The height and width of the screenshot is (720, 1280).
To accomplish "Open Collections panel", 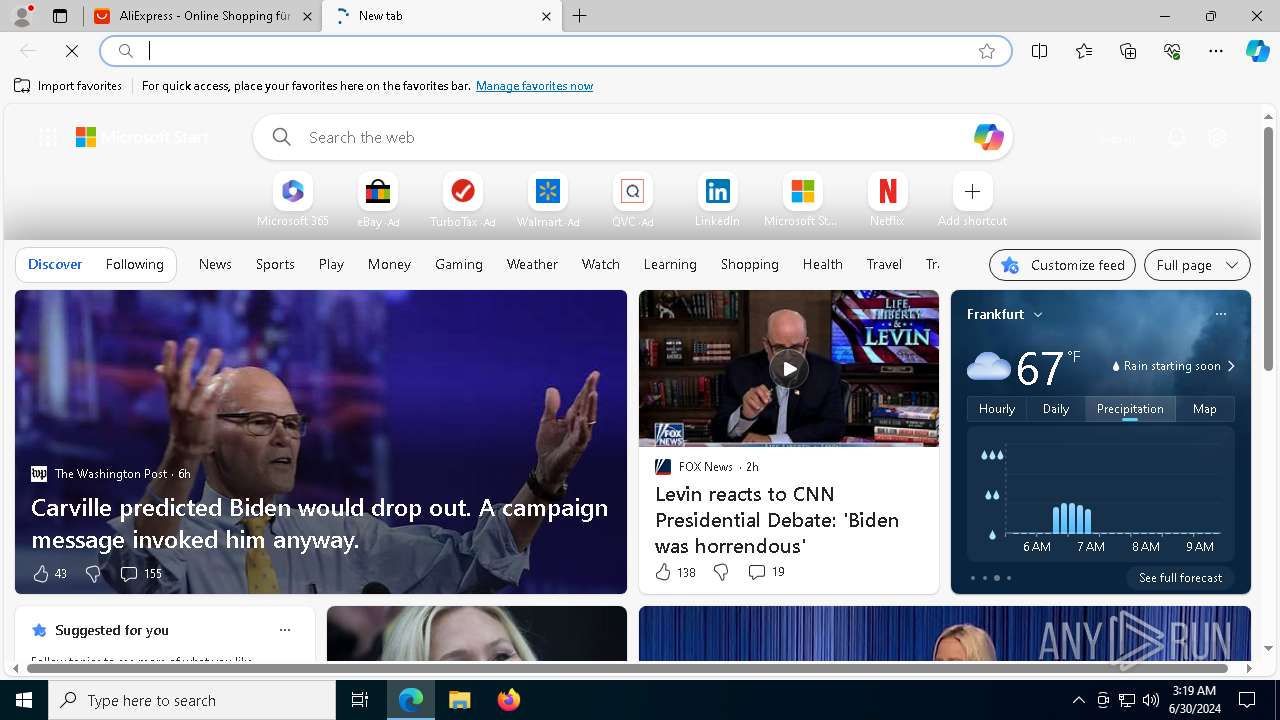I will point(1128,51).
